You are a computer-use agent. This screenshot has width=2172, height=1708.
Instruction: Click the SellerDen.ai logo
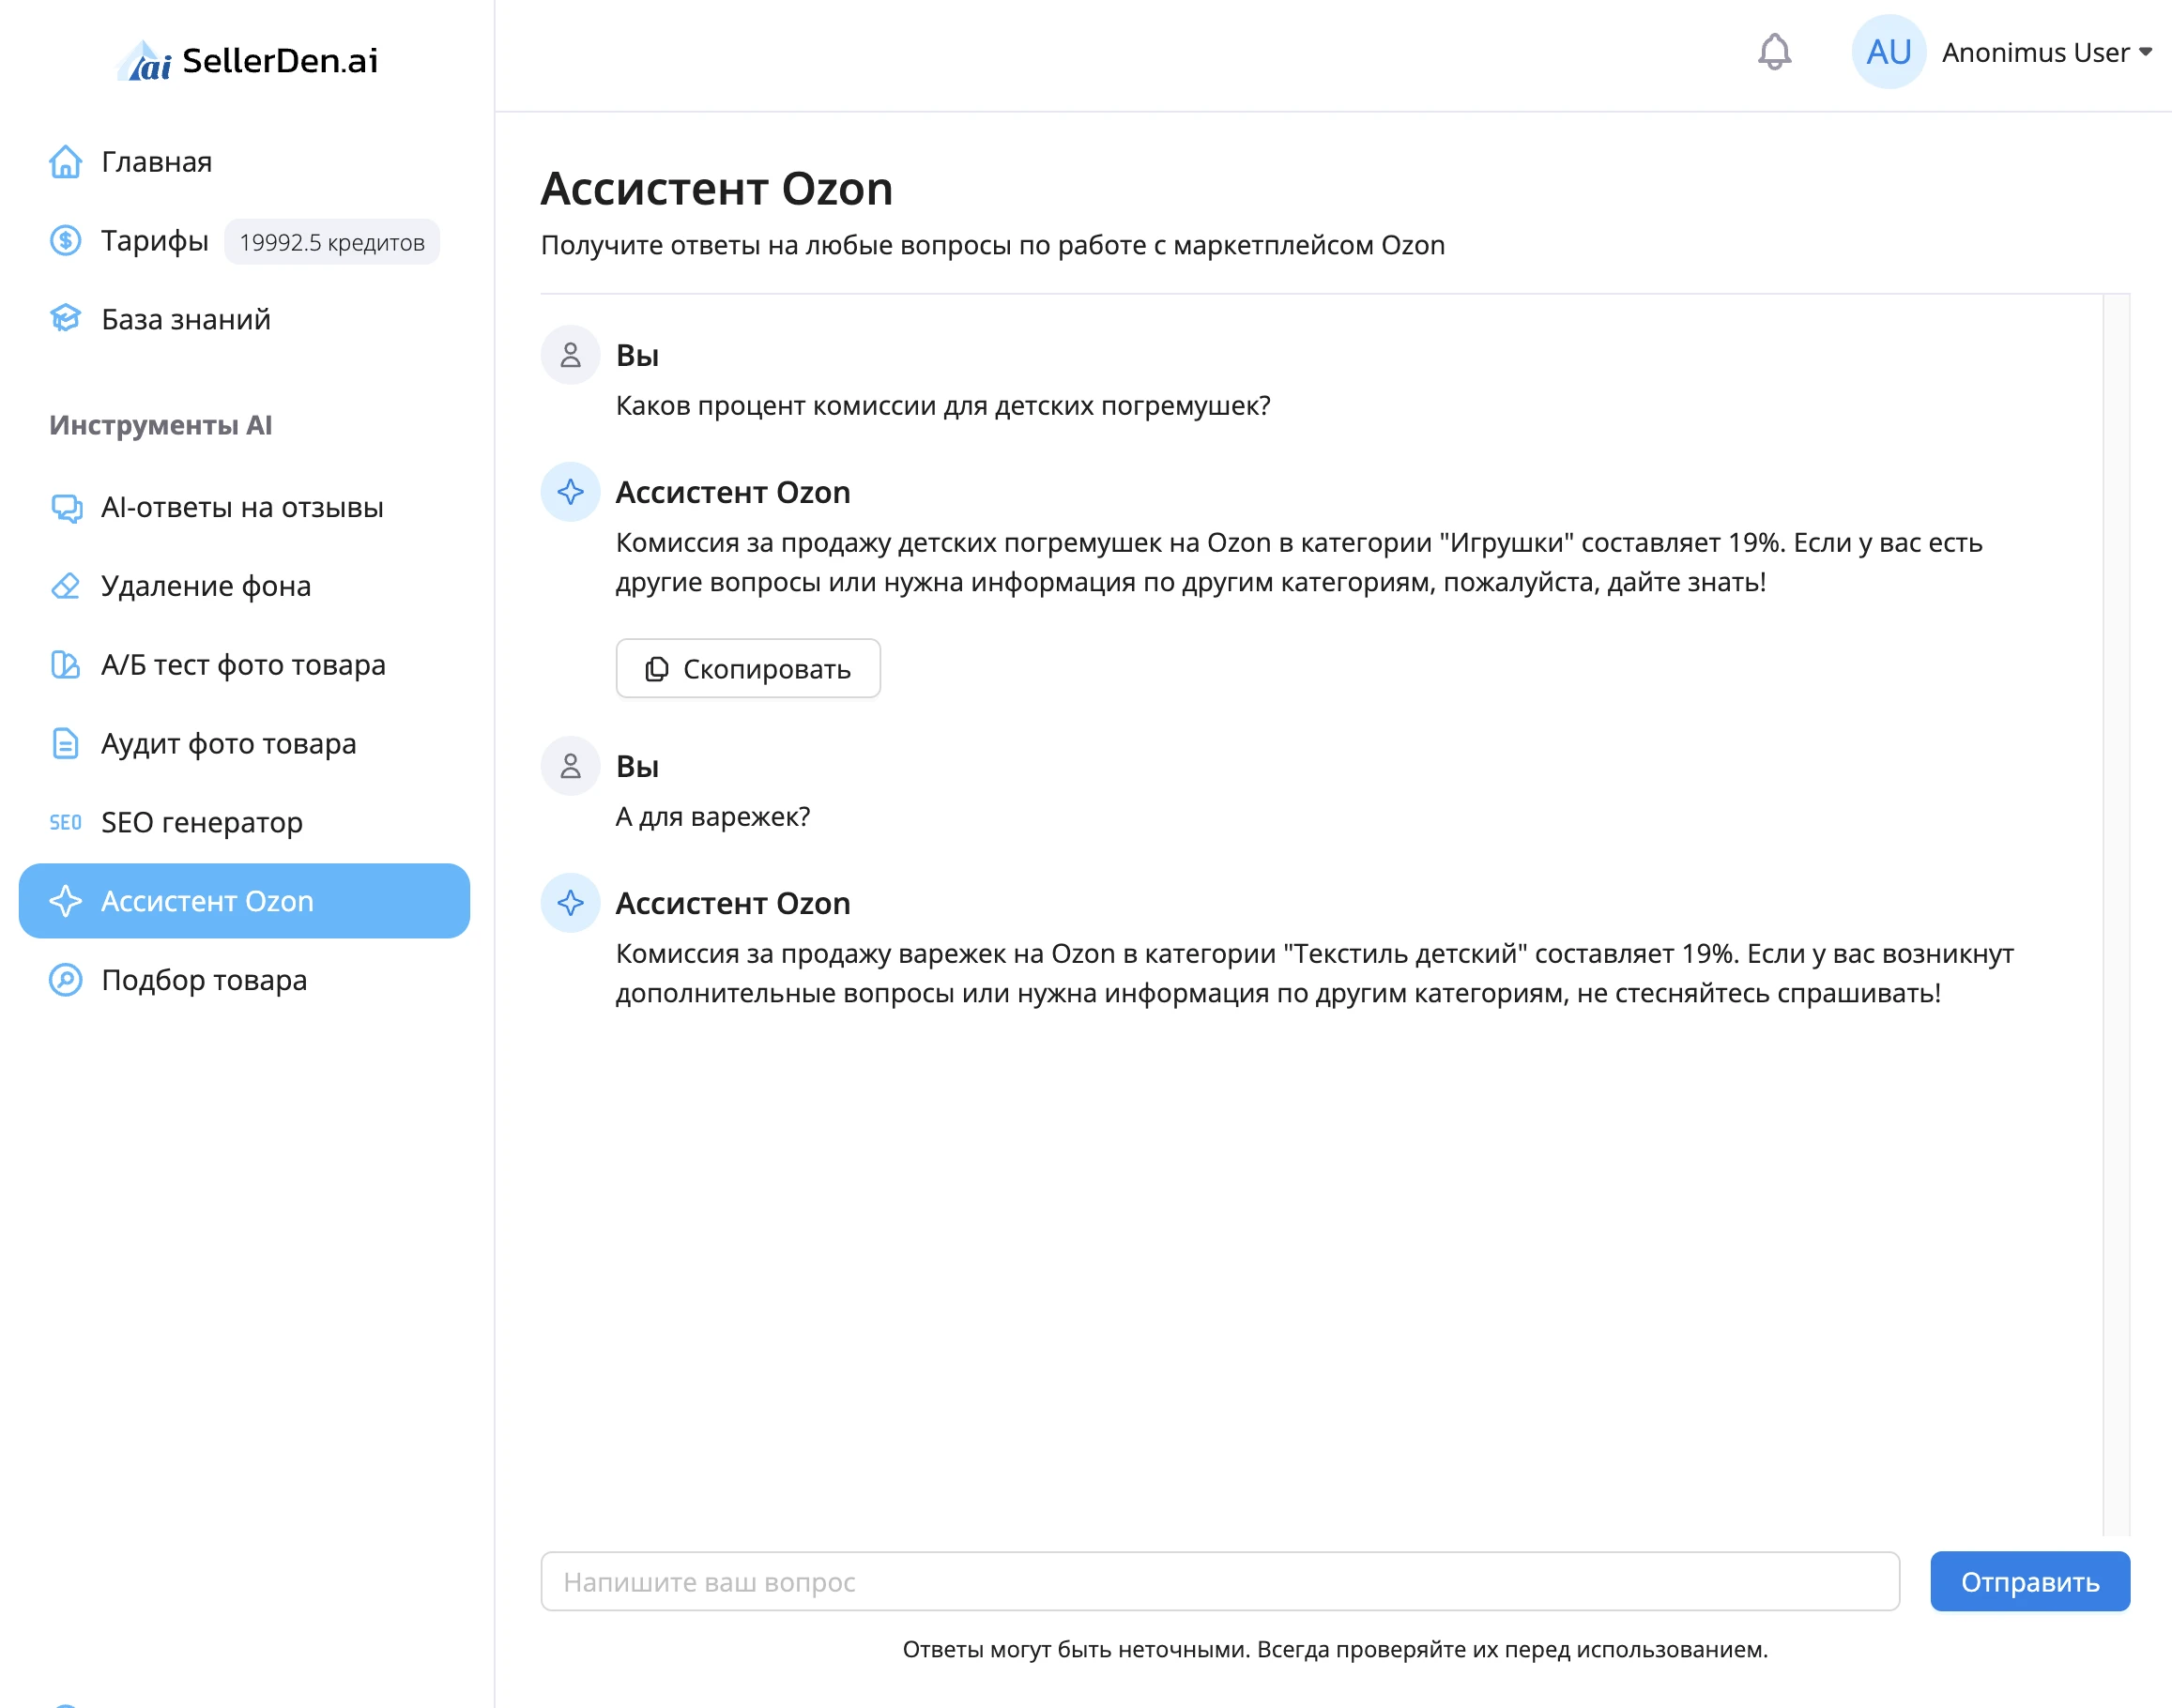coord(247,60)
